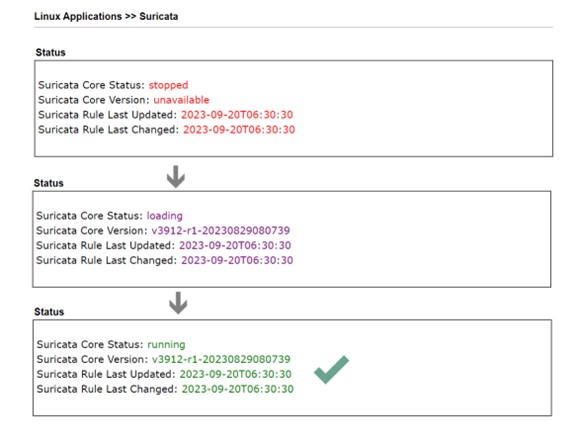Click the Linux Applications >> Suricata heading
The width and height of the screenshot is (576, 445).
106,17
